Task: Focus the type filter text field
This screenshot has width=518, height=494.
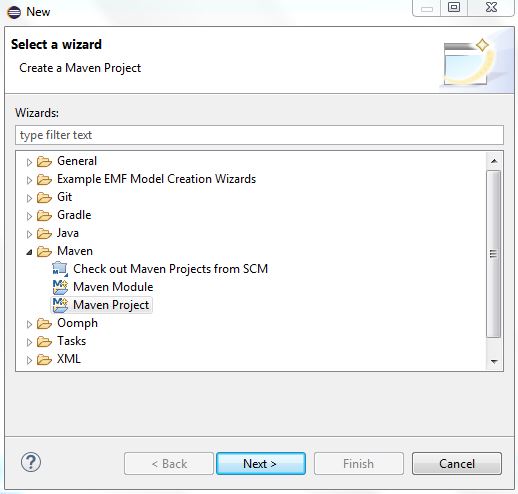Action: click(x=259, y=135)
